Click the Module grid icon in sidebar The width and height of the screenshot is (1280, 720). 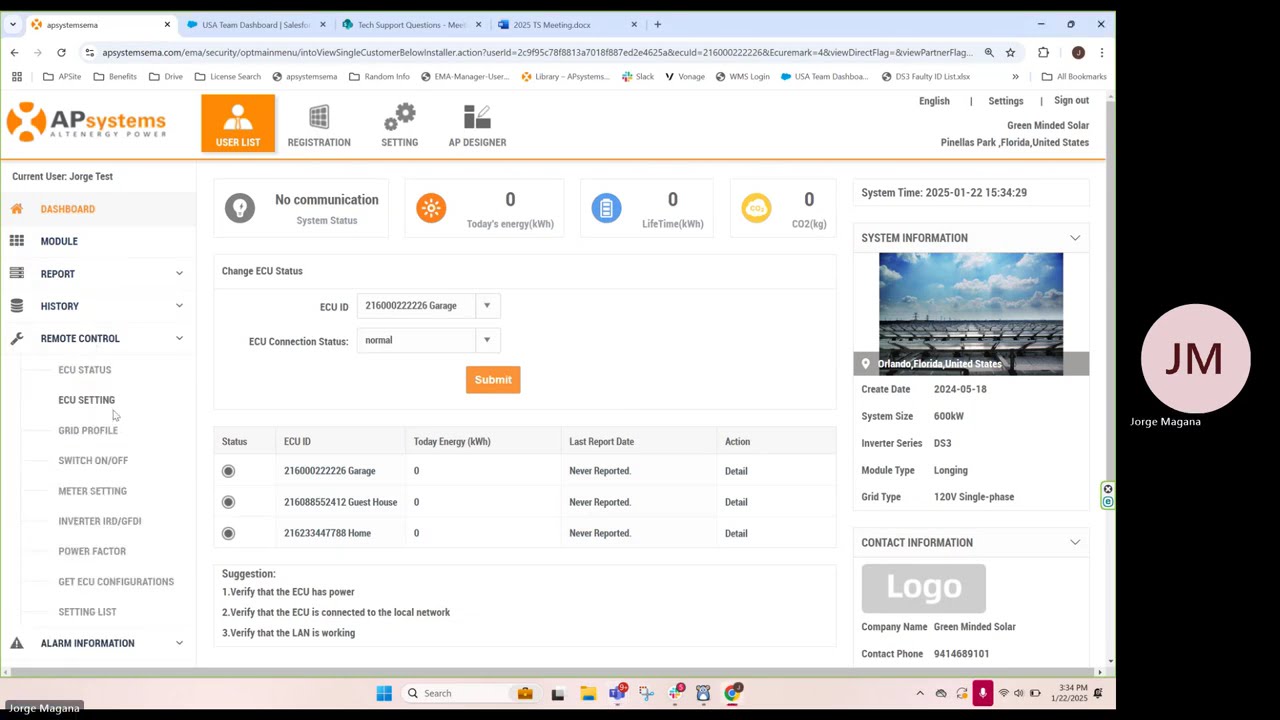17,241
